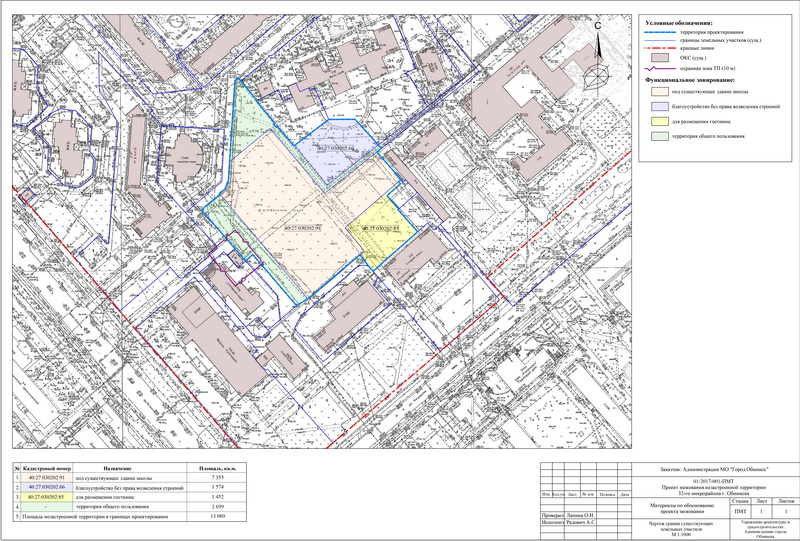Click table cell with cadastral number 40:27:030202:91

[x=45, y=479]
